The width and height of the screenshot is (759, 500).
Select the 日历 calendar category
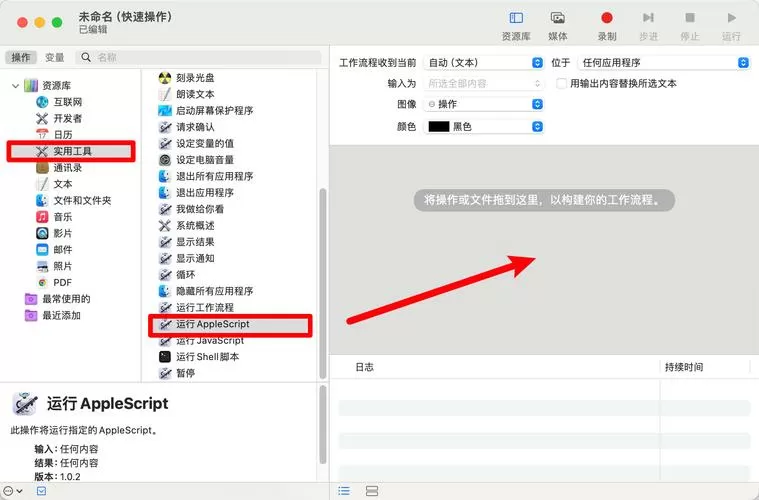point(54,135)
